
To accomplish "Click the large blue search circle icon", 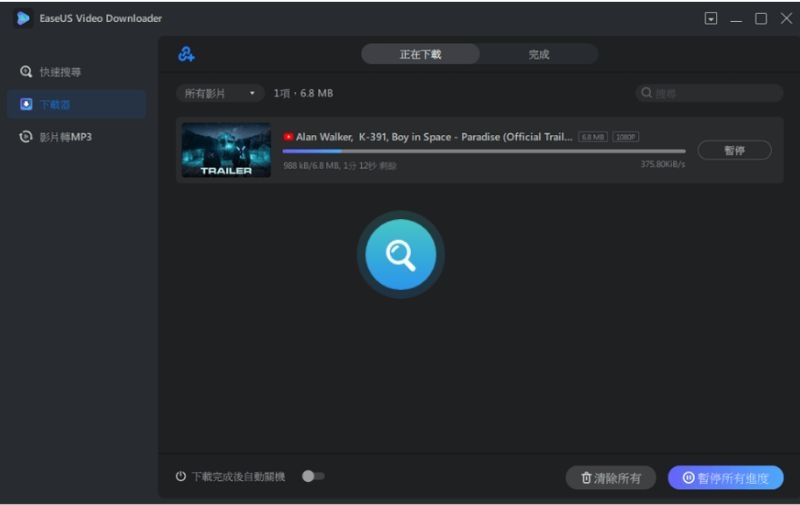I will pyautogui.click(x=400, y=255).
